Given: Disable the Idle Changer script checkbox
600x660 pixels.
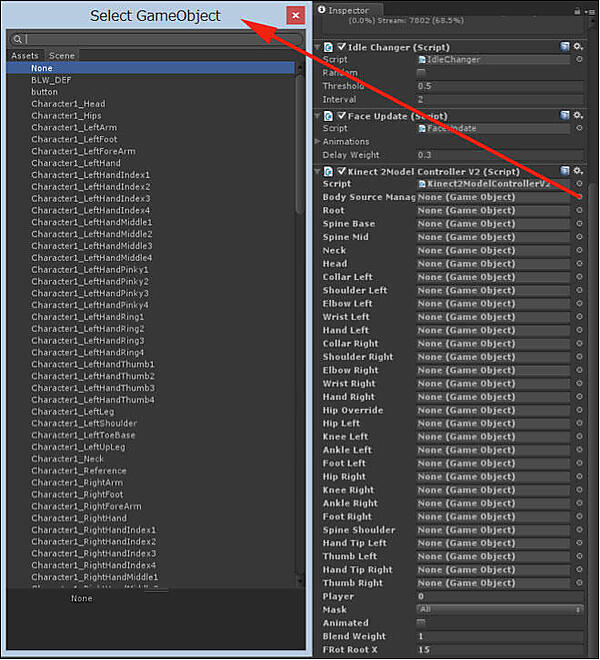Looking at the screenshot, I should point(343,47).
